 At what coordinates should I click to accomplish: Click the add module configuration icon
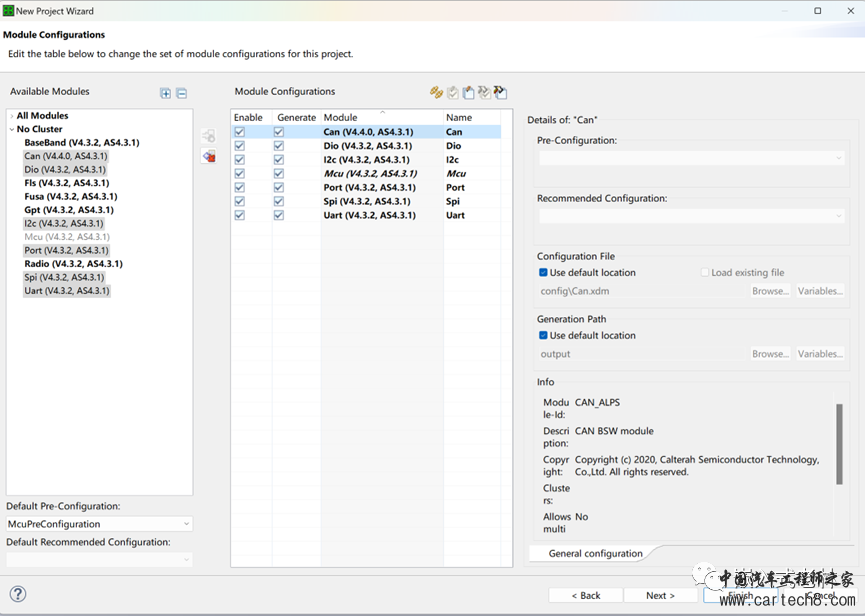point(208,135)
